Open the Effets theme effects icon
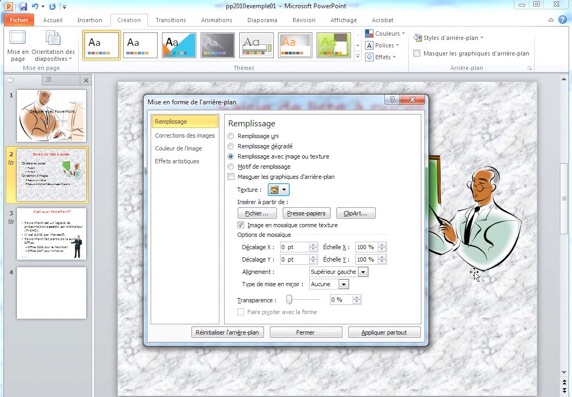Image resolution: width=572 pixels, height=397 pixels. tap(369, 57)
